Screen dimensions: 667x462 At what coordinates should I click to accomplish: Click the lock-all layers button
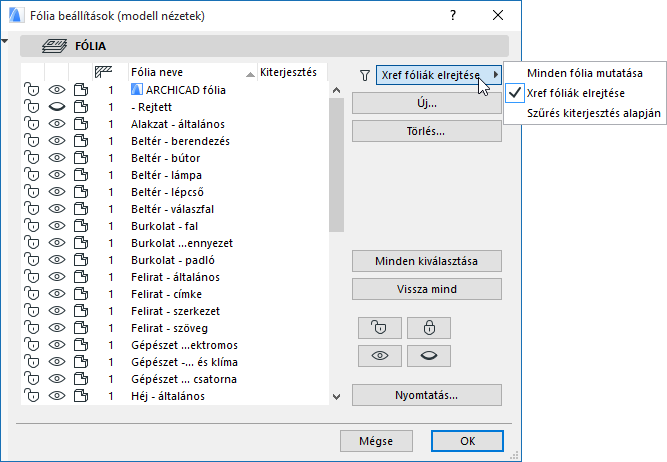click(429, 328)
